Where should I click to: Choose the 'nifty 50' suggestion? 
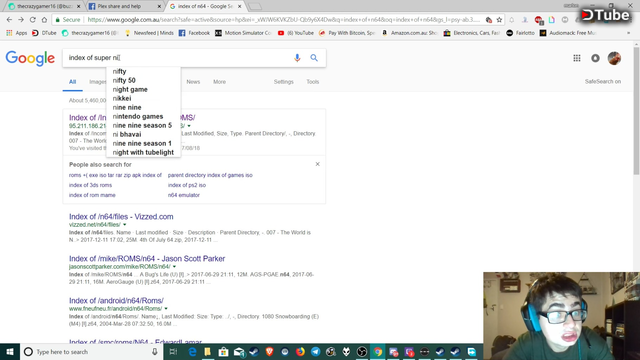[x=124, y=80]
